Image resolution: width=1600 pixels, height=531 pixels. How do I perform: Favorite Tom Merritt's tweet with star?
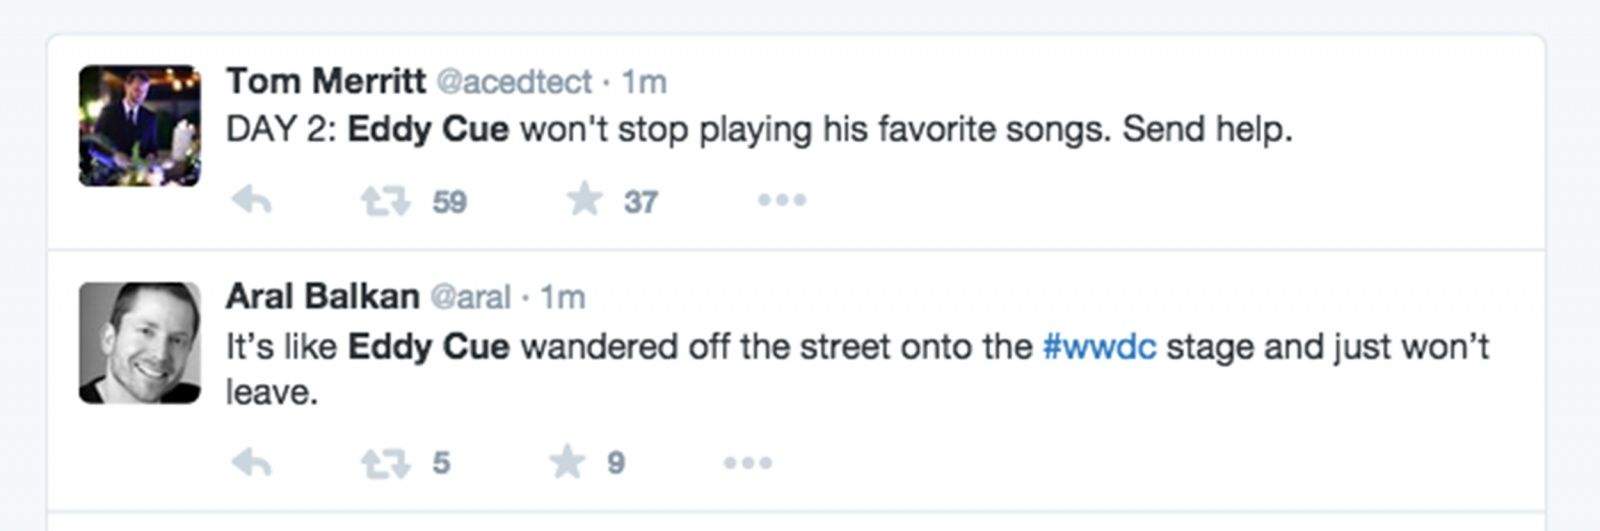pos(585,200)
